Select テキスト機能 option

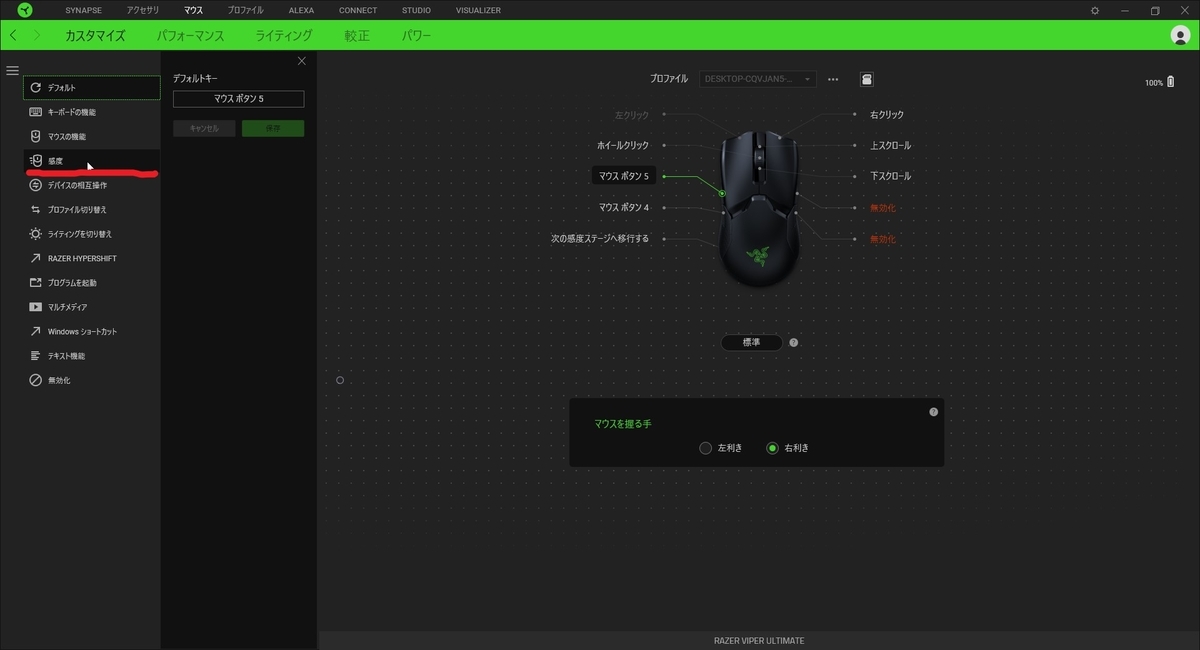[x=91, y=356]
